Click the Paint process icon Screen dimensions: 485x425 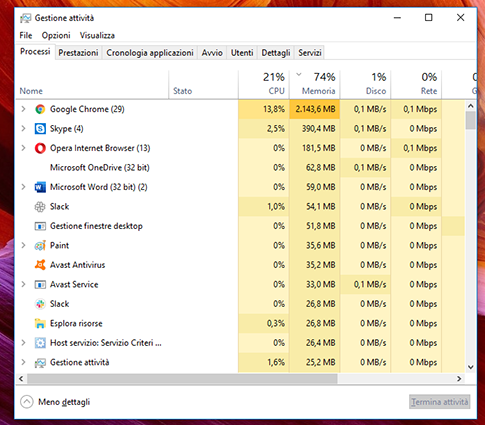coord(40,246)
